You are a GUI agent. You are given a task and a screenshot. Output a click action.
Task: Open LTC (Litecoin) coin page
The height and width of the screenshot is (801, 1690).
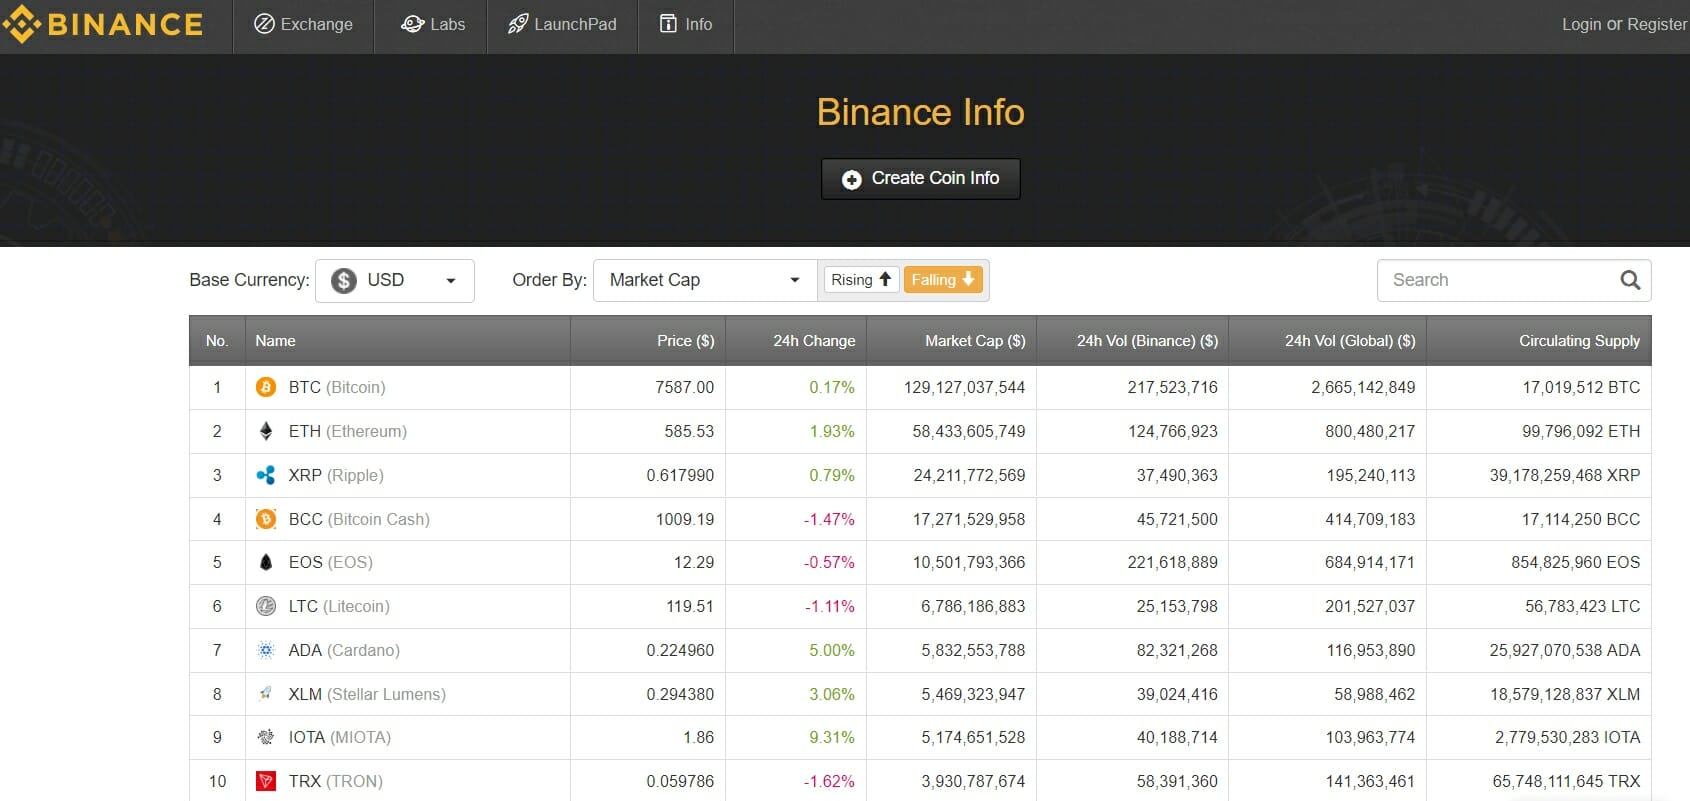(x=339, y=606)
